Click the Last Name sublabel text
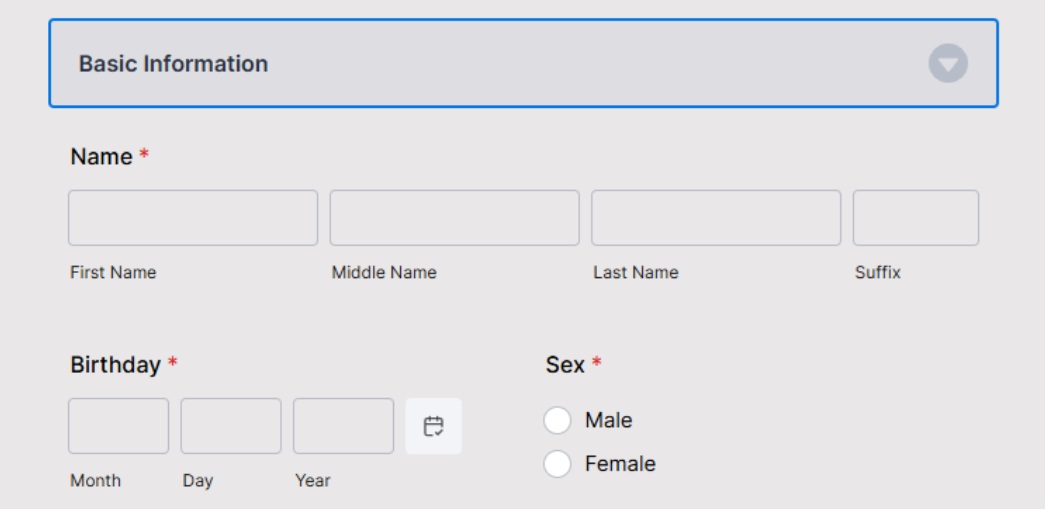Viewport: 1045px width, 509px height. [636, 272]
